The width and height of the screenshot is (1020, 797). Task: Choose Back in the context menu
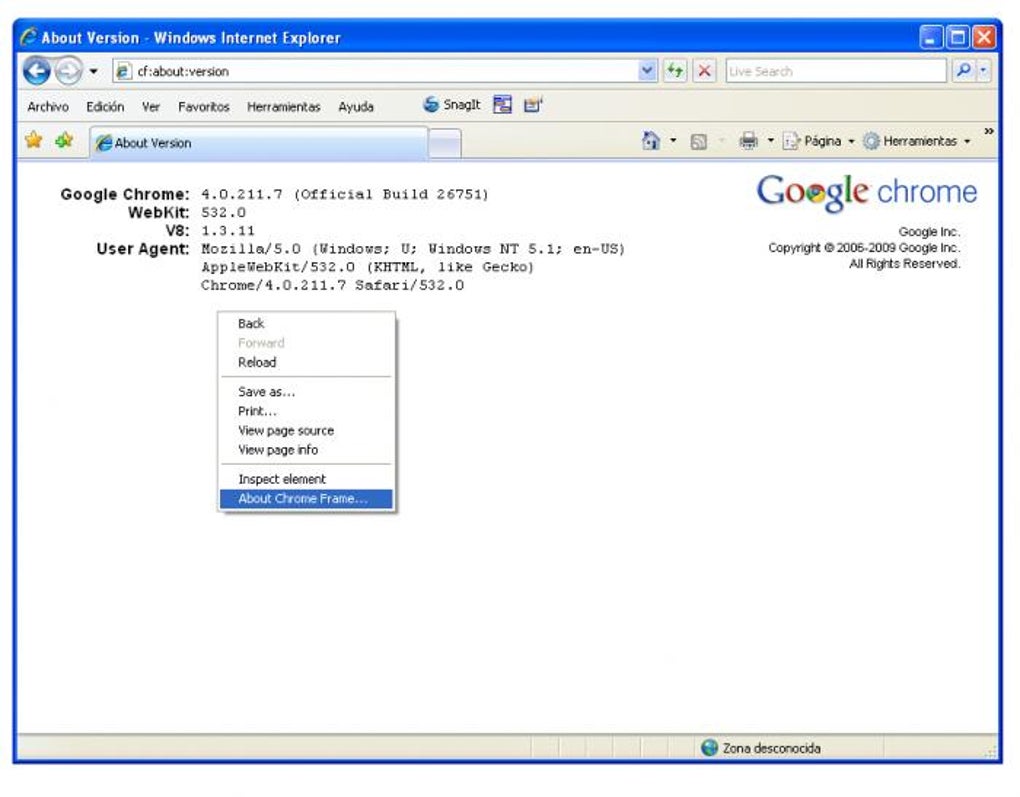click(306, 323)
